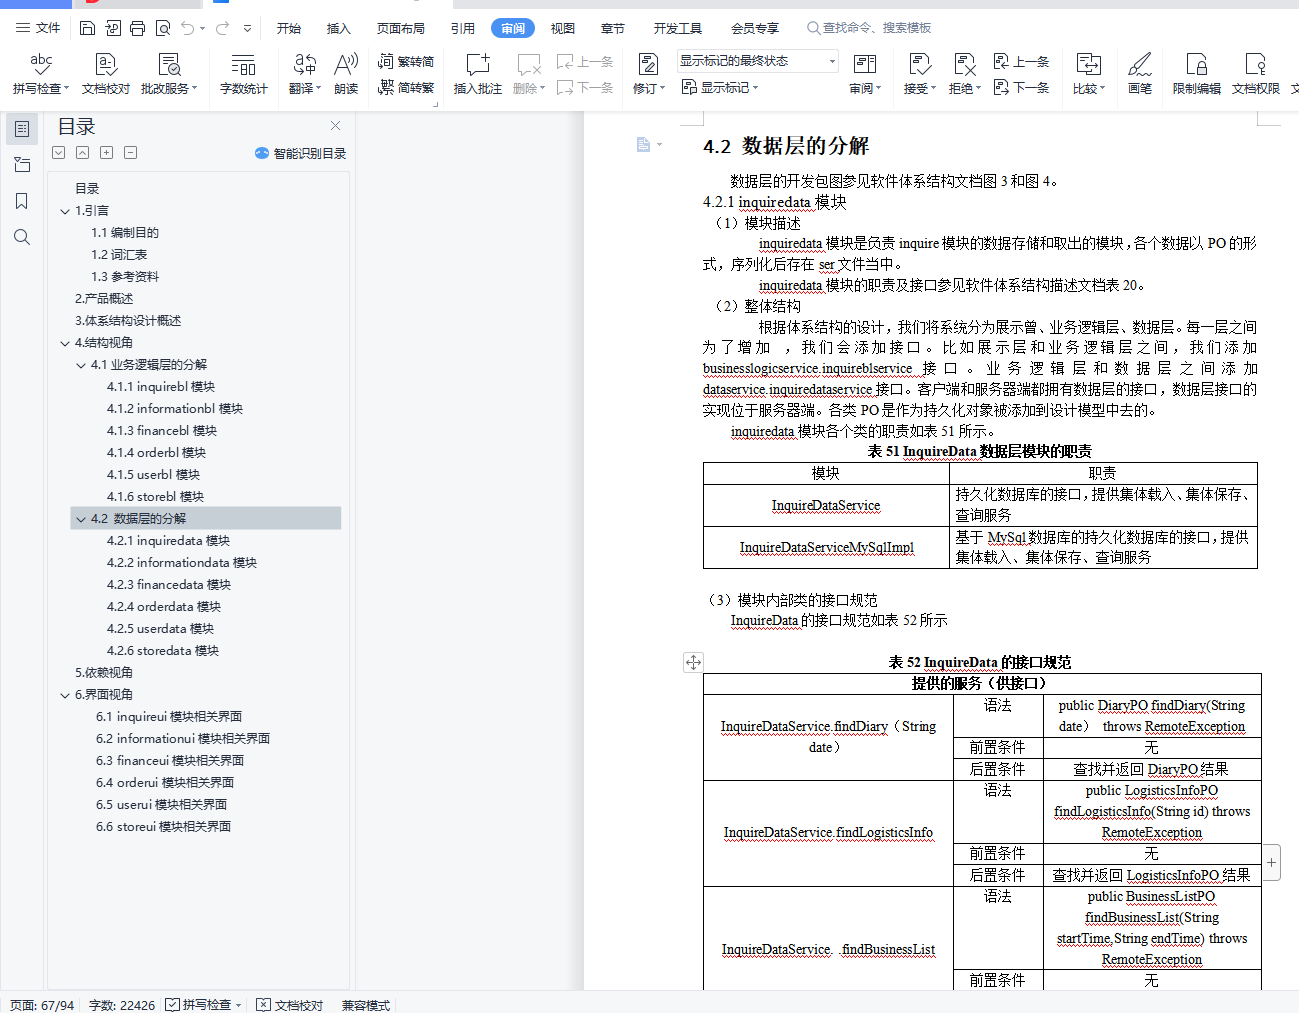Click the Undo arrow icon
Screen dimensions: 1299x1013
point(187,28)
